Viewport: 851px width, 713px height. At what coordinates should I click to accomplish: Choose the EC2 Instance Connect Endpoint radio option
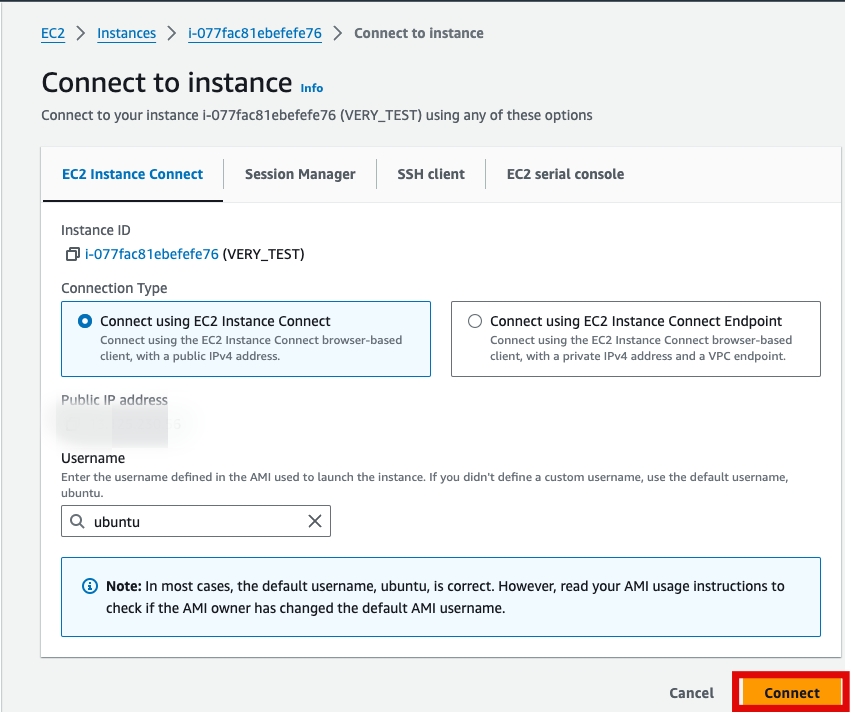(475, 322)
